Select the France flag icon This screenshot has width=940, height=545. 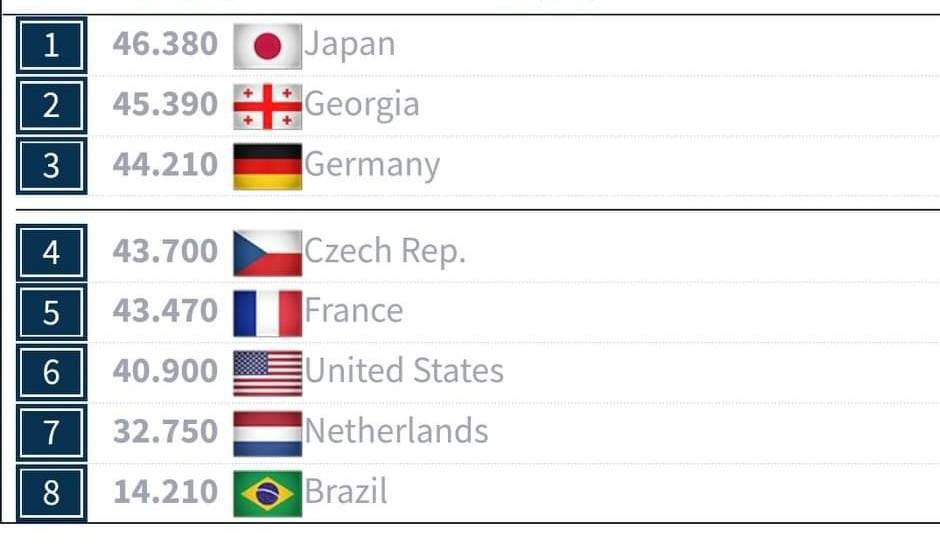click(267, 313)
